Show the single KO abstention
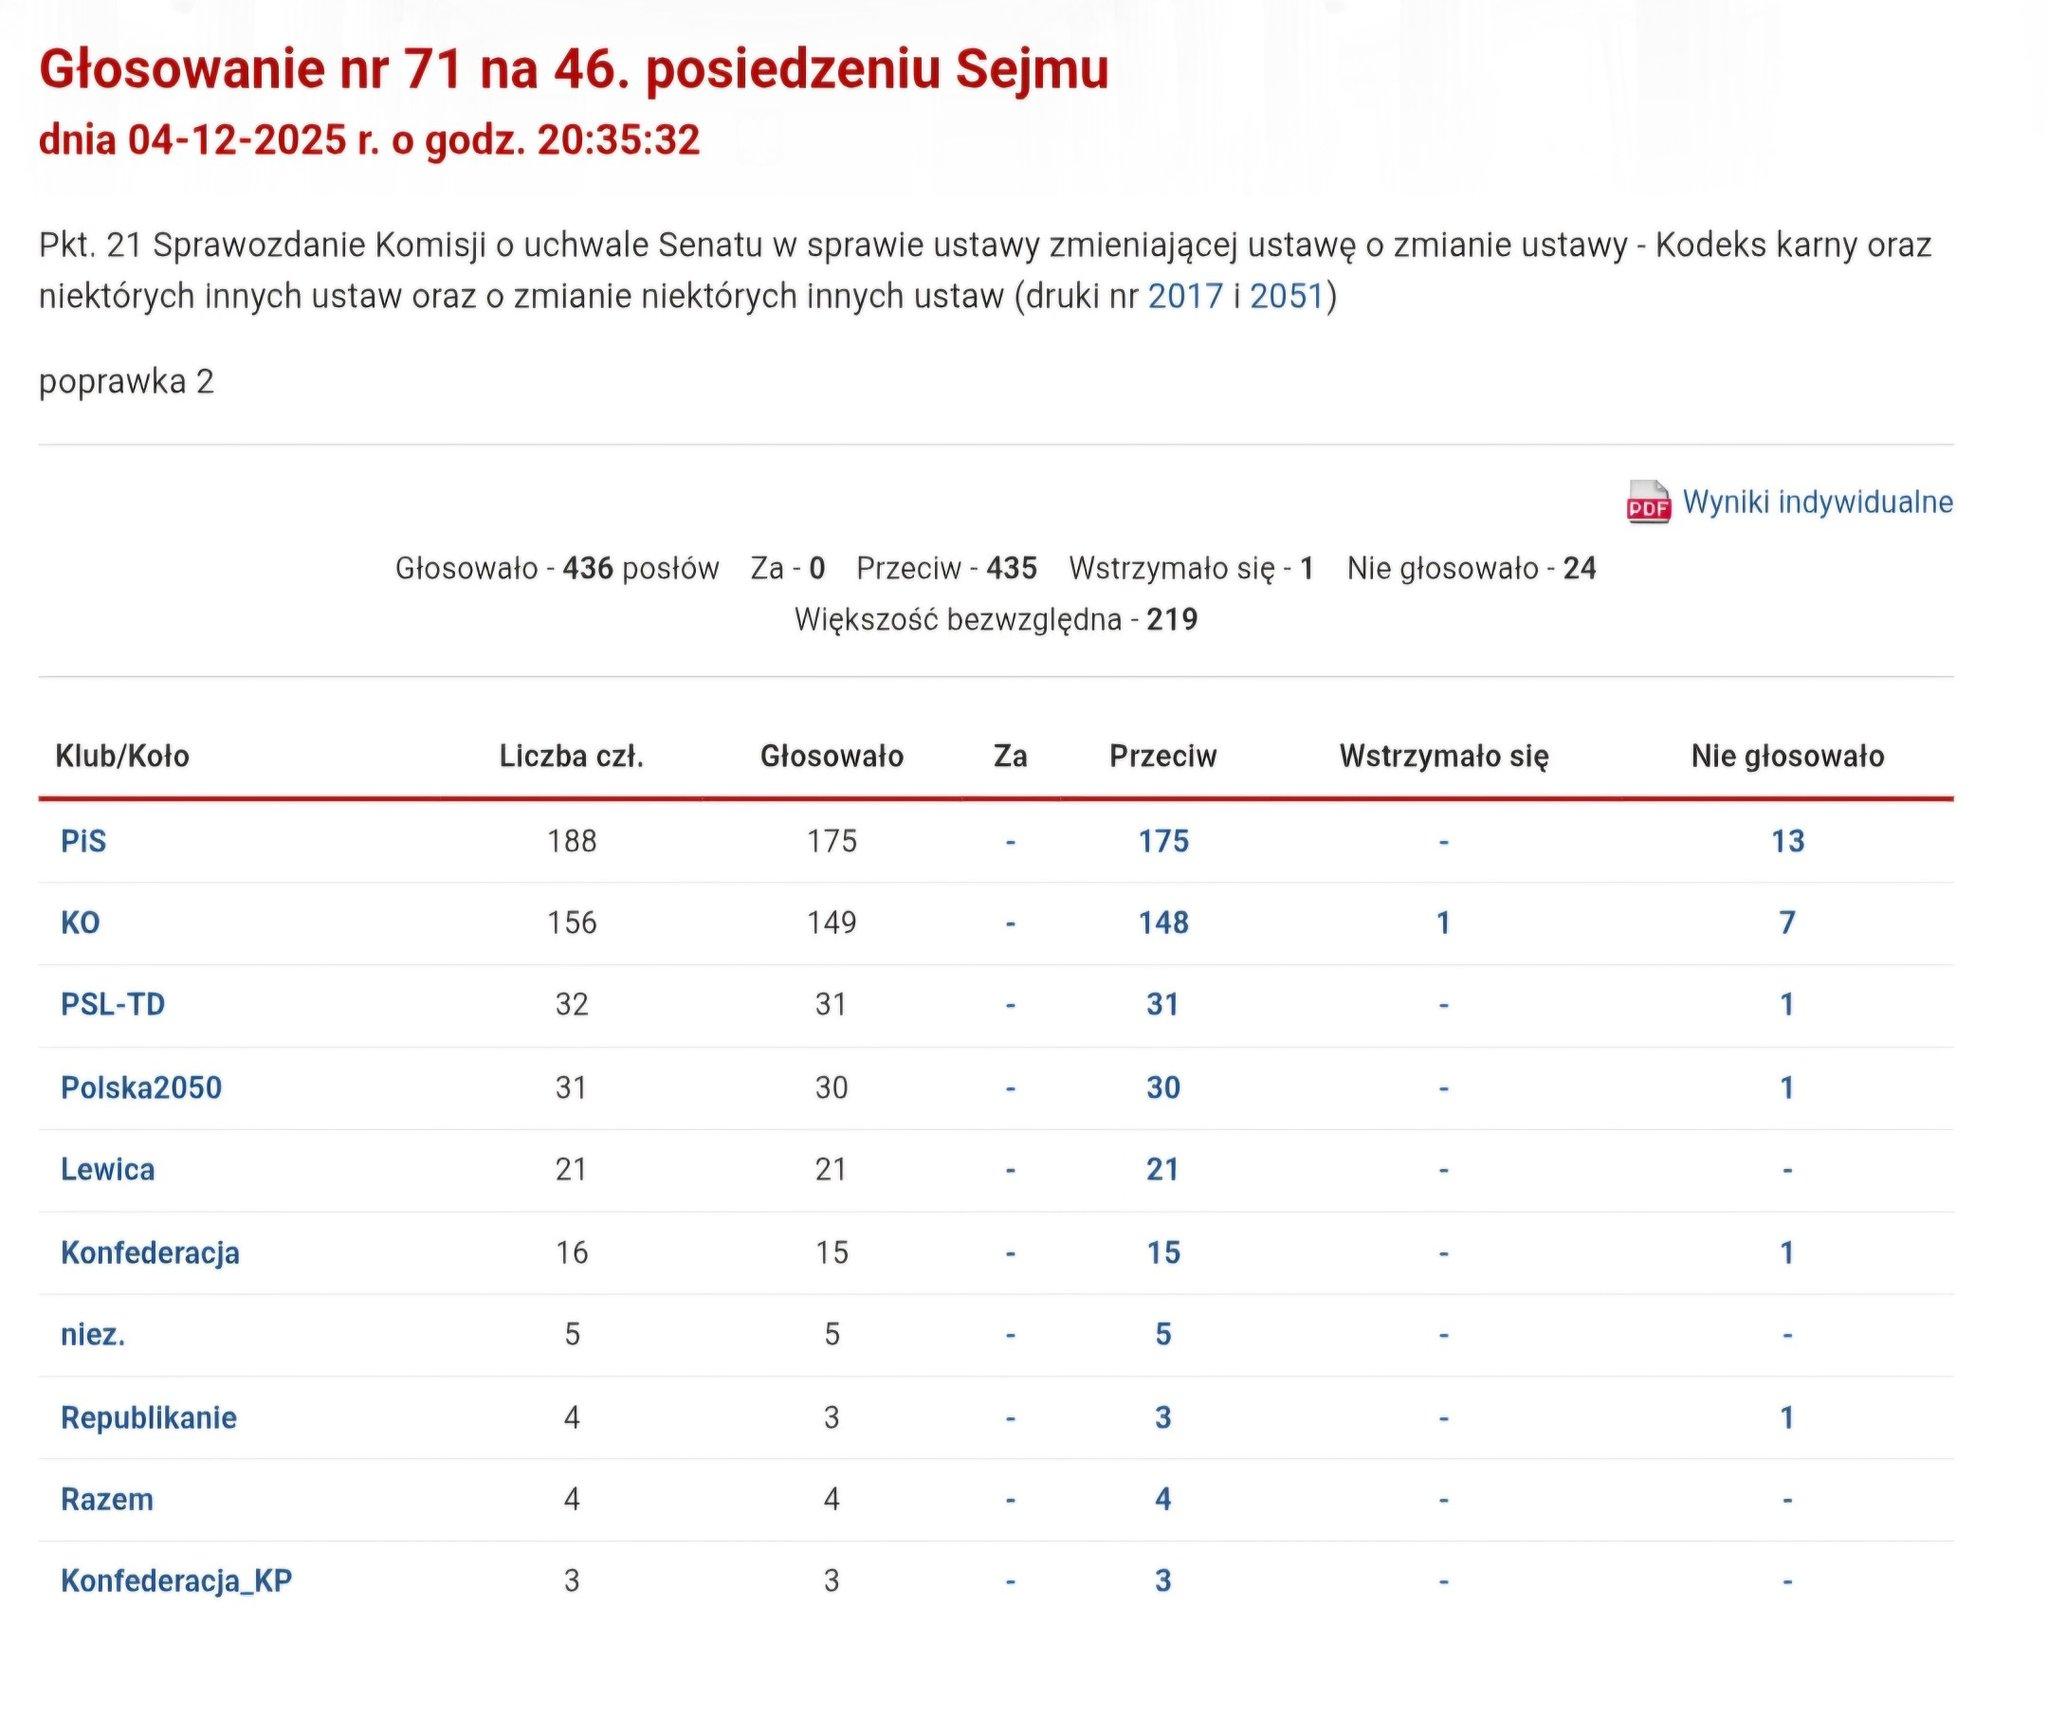Screen dimensions: 2048x1716 click(1443, 922)
